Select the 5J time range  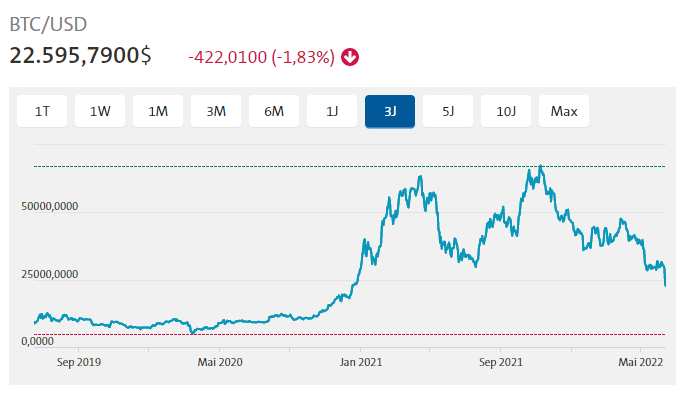[x=448, y=111]
